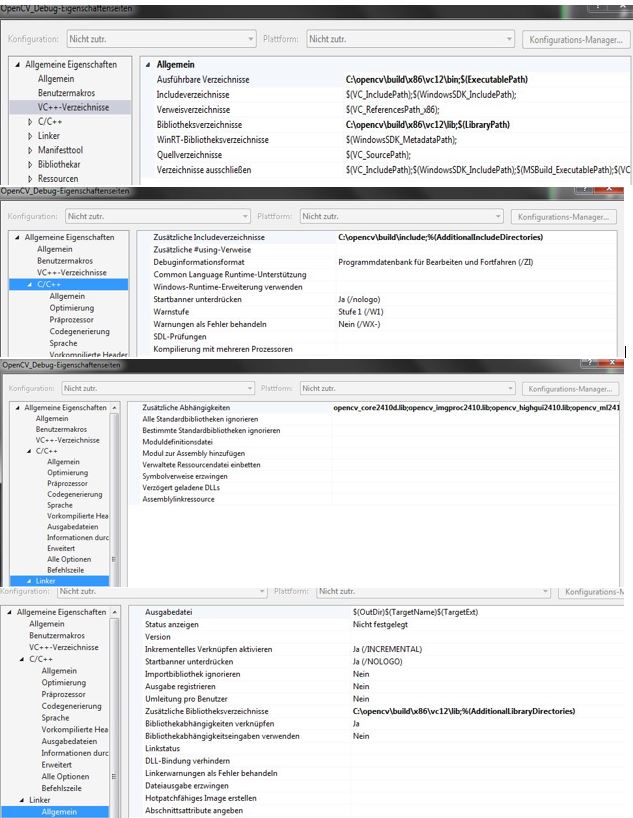Expand the collapsed Manifesttool tree node
Viewport: 633px width, 818px height.
pos(30,150)
